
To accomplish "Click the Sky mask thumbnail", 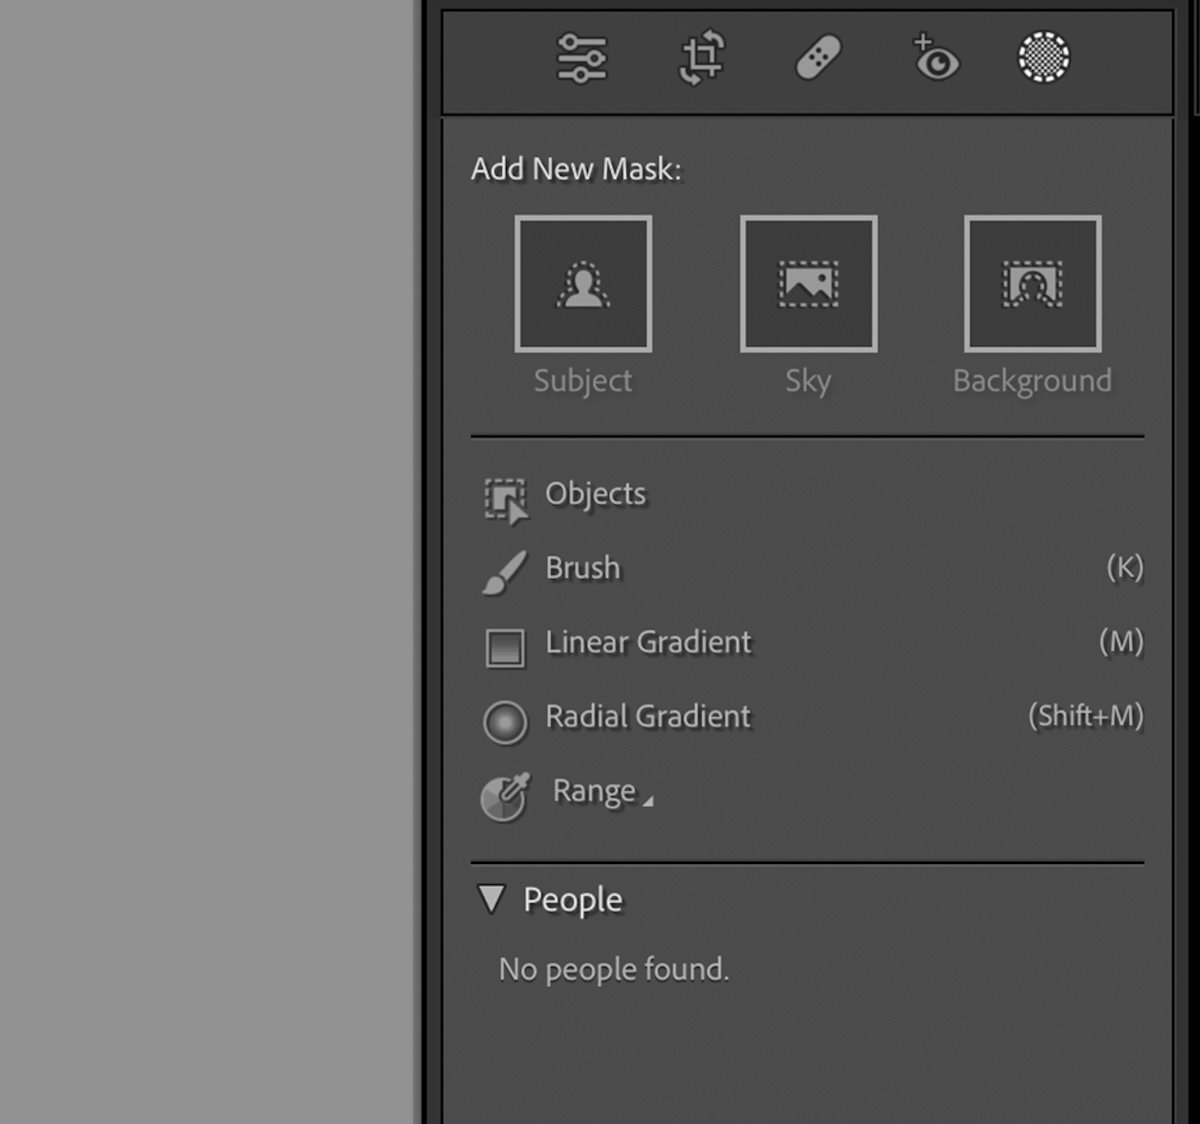I will pos(808,282).
